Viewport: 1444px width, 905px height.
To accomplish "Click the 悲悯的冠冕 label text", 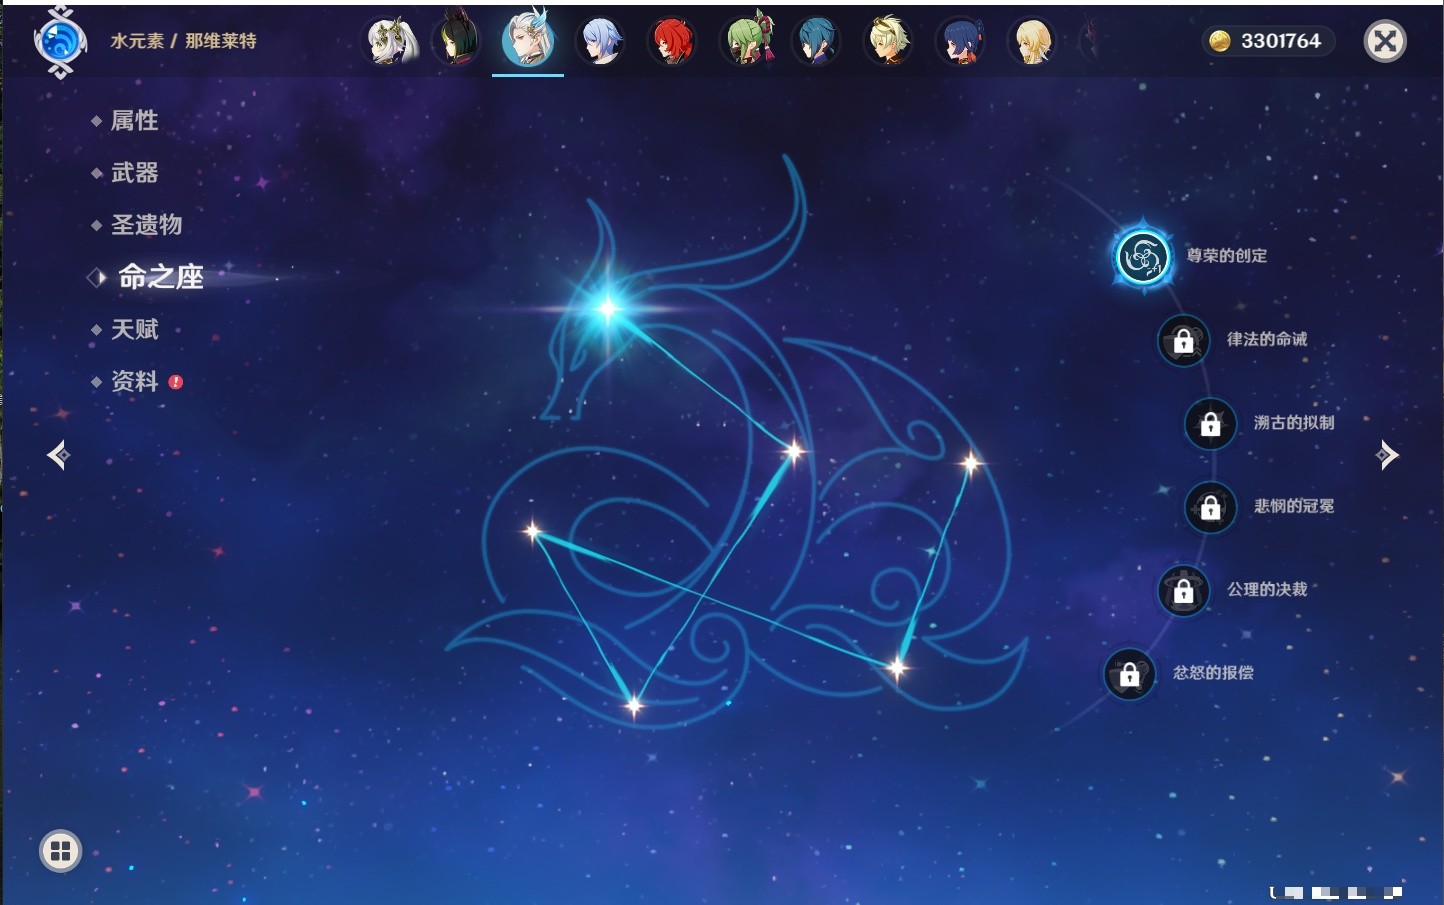I will click(x=1294, y=506).
